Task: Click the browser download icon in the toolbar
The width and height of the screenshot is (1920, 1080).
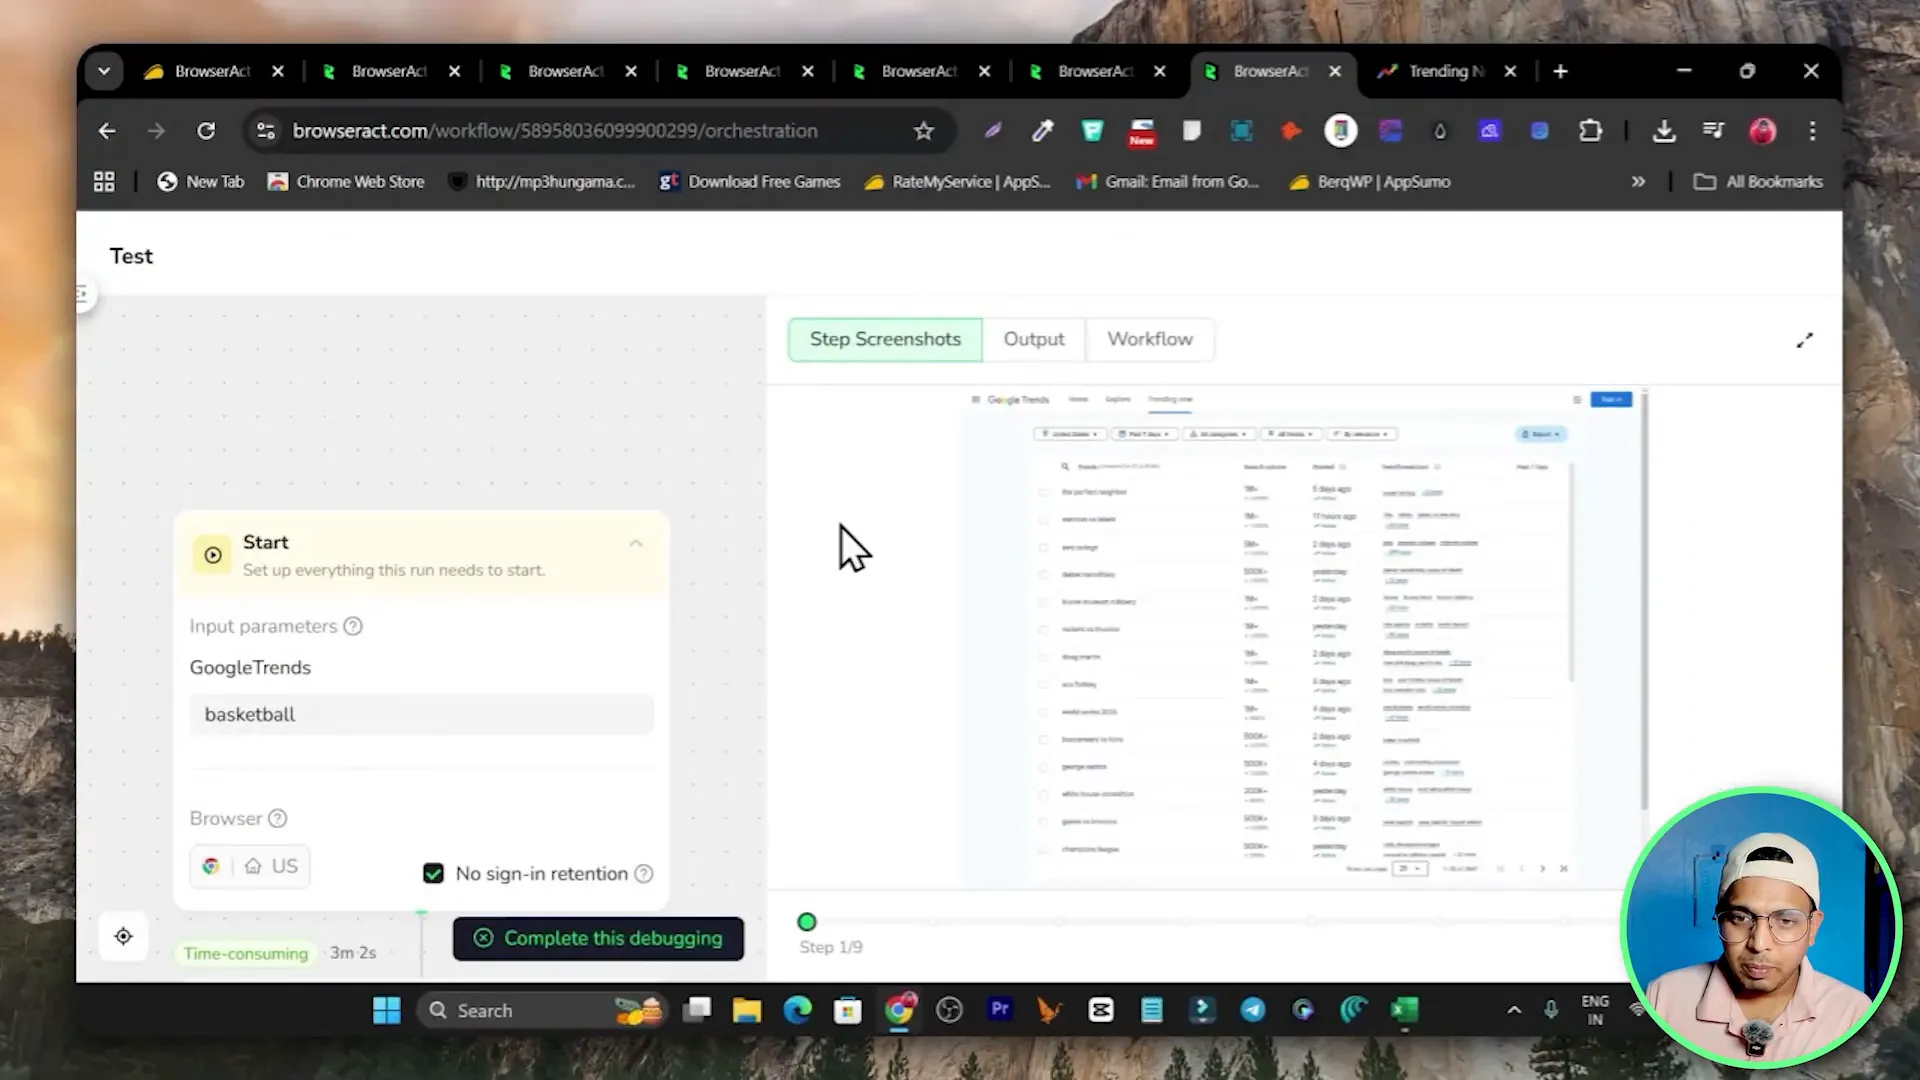Action: click(x=1664, y=131)
